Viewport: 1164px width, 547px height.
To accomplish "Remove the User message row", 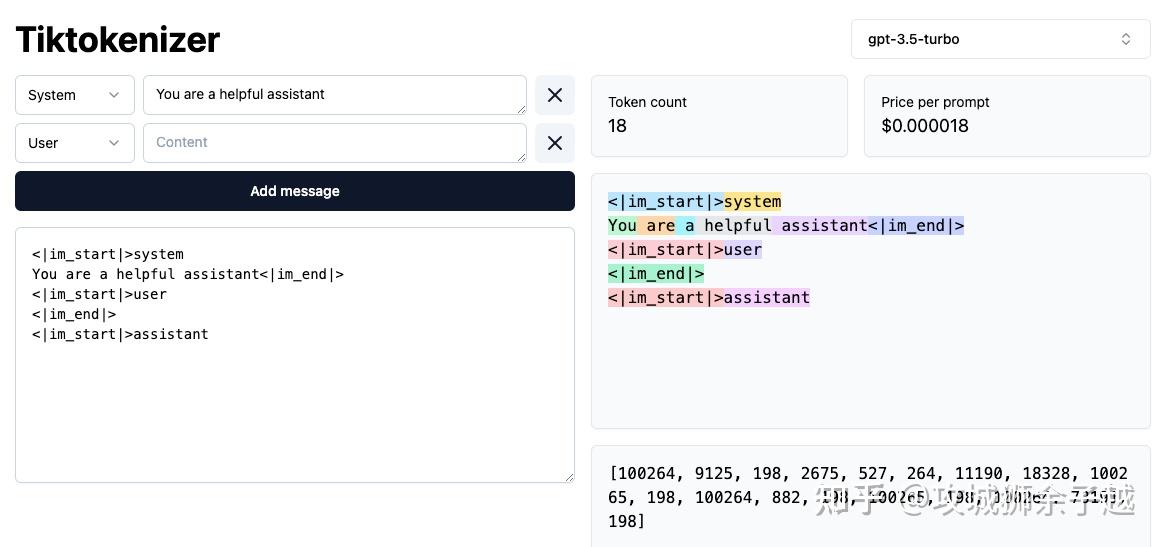I will (x=555, y=143).
